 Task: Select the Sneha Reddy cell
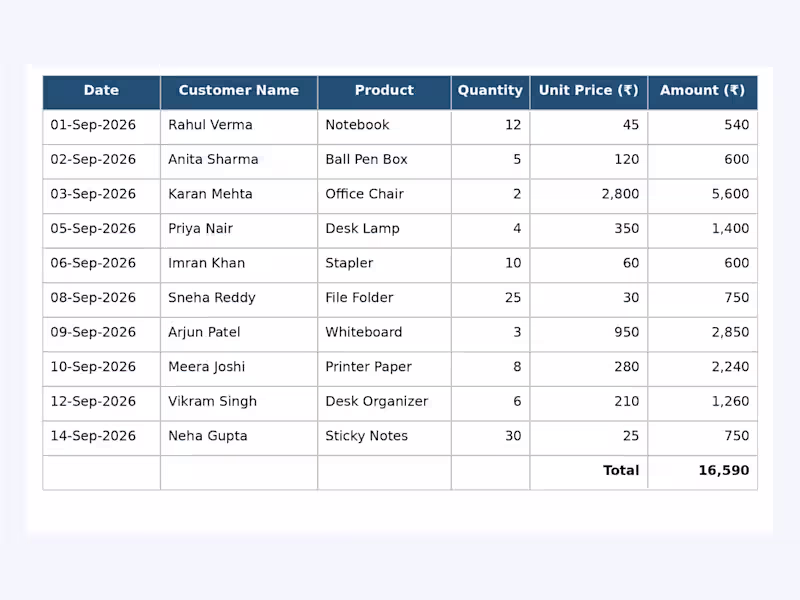coord(239,300)
